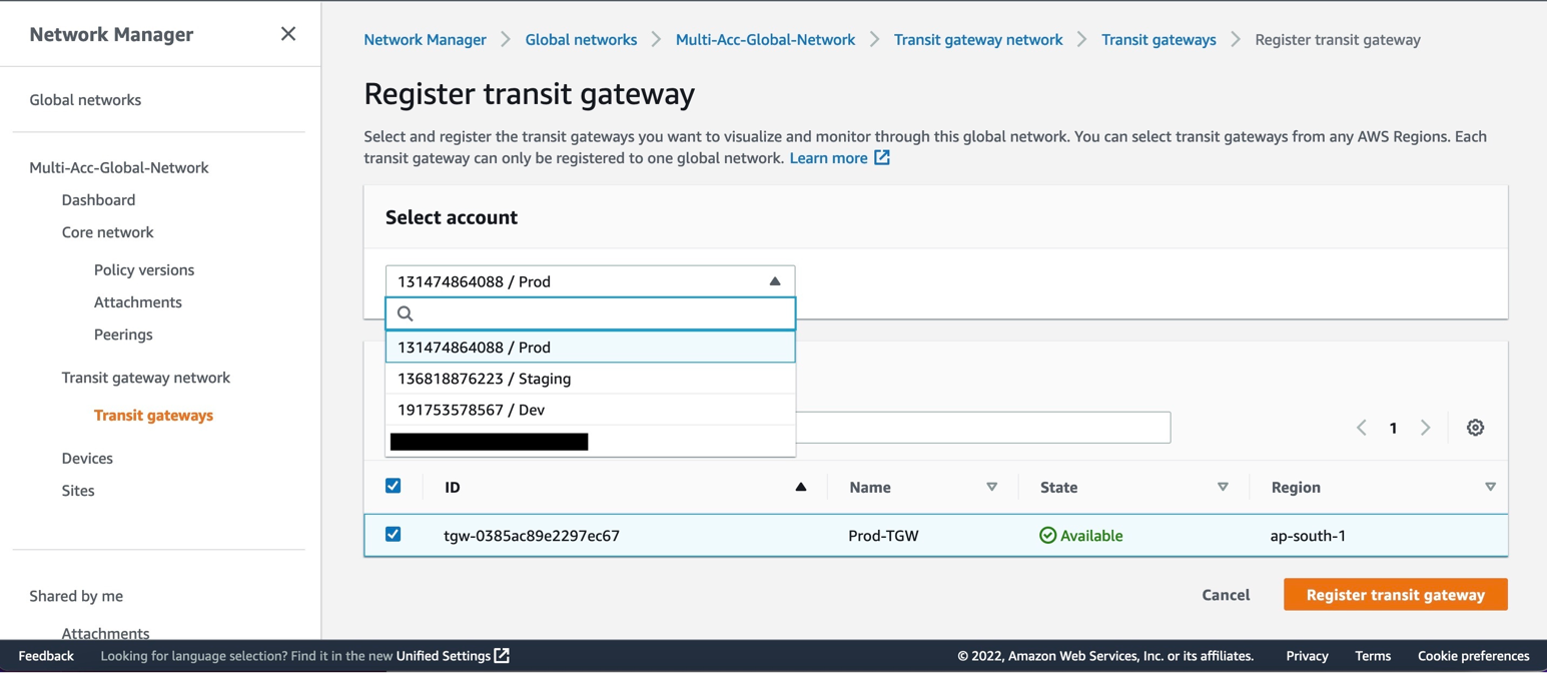
Task: Open Sites in sidebar
Action: [x=78, y=491]
